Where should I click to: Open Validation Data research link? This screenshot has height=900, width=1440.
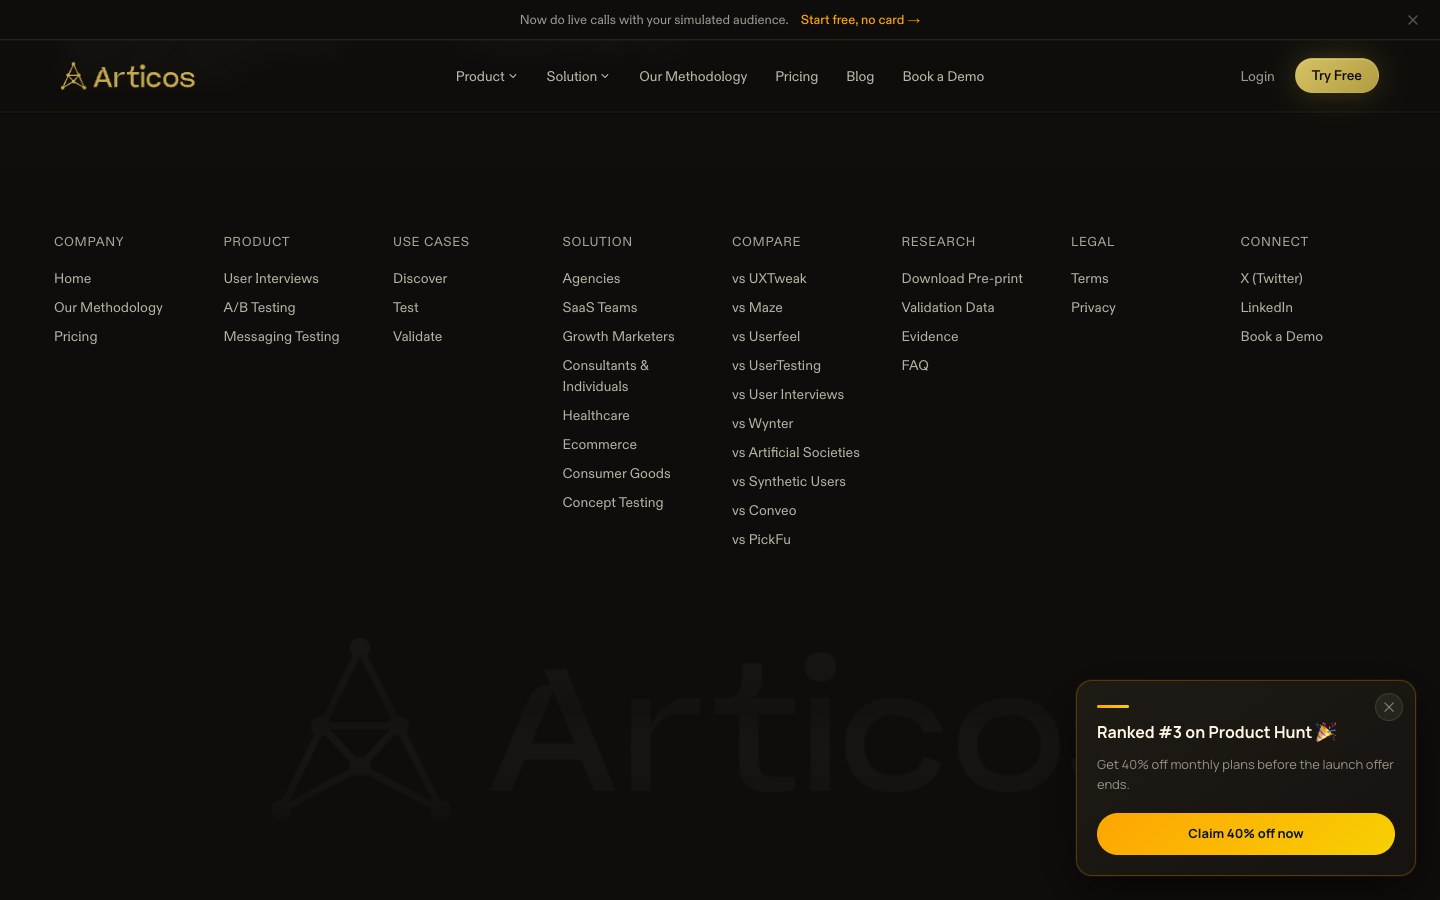click(948, 307)
